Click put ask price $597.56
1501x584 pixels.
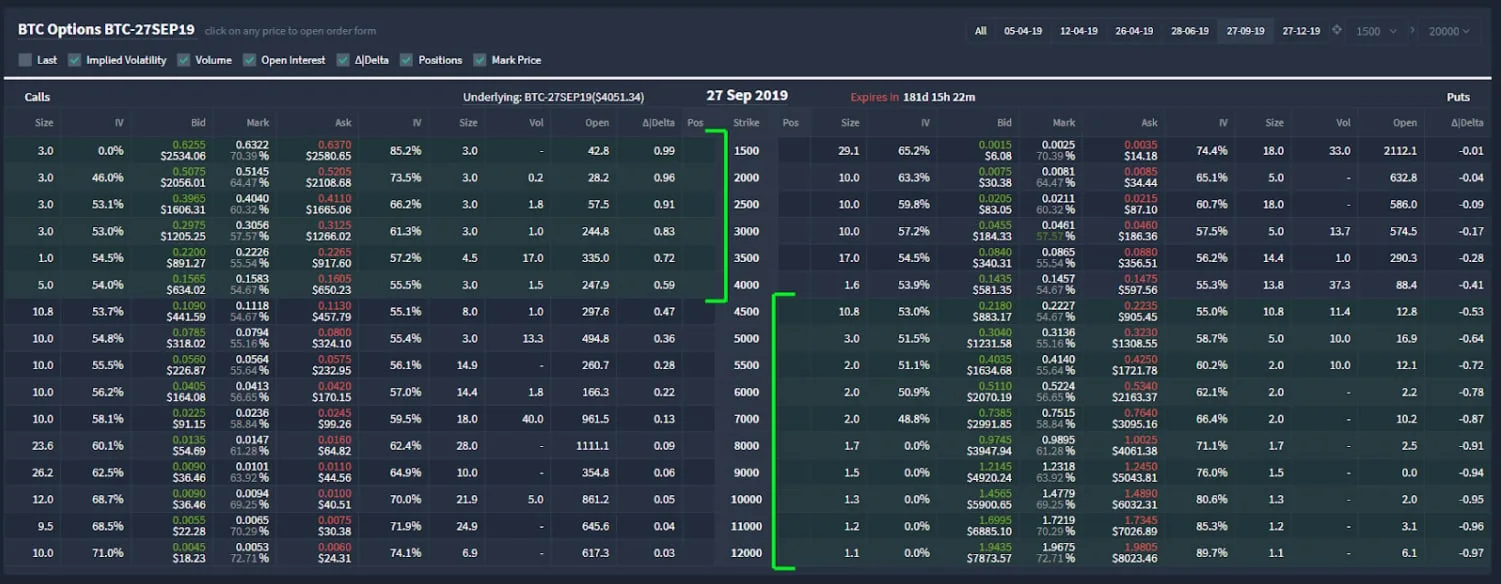coord(1136,291)
